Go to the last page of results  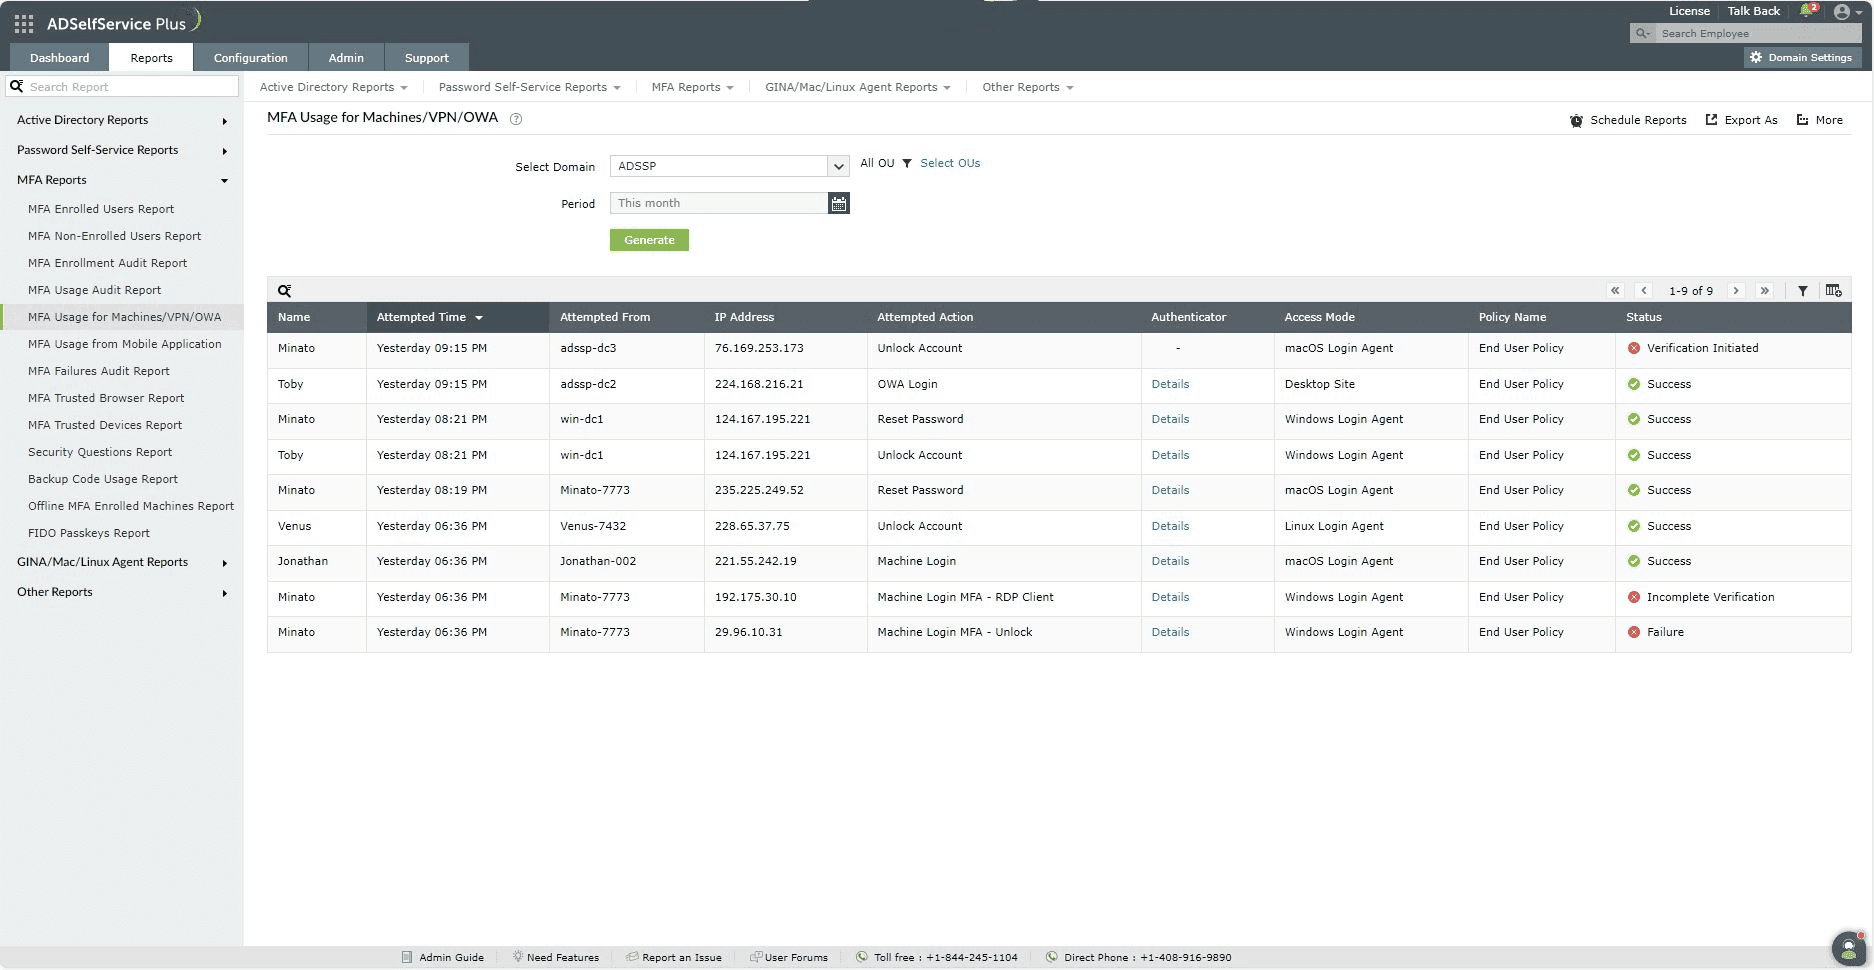tap(1765, 291)
